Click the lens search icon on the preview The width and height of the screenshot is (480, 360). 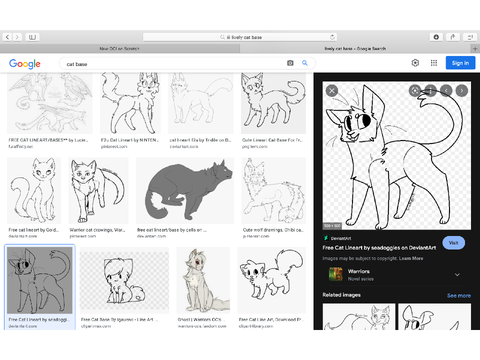pos(415,90)
